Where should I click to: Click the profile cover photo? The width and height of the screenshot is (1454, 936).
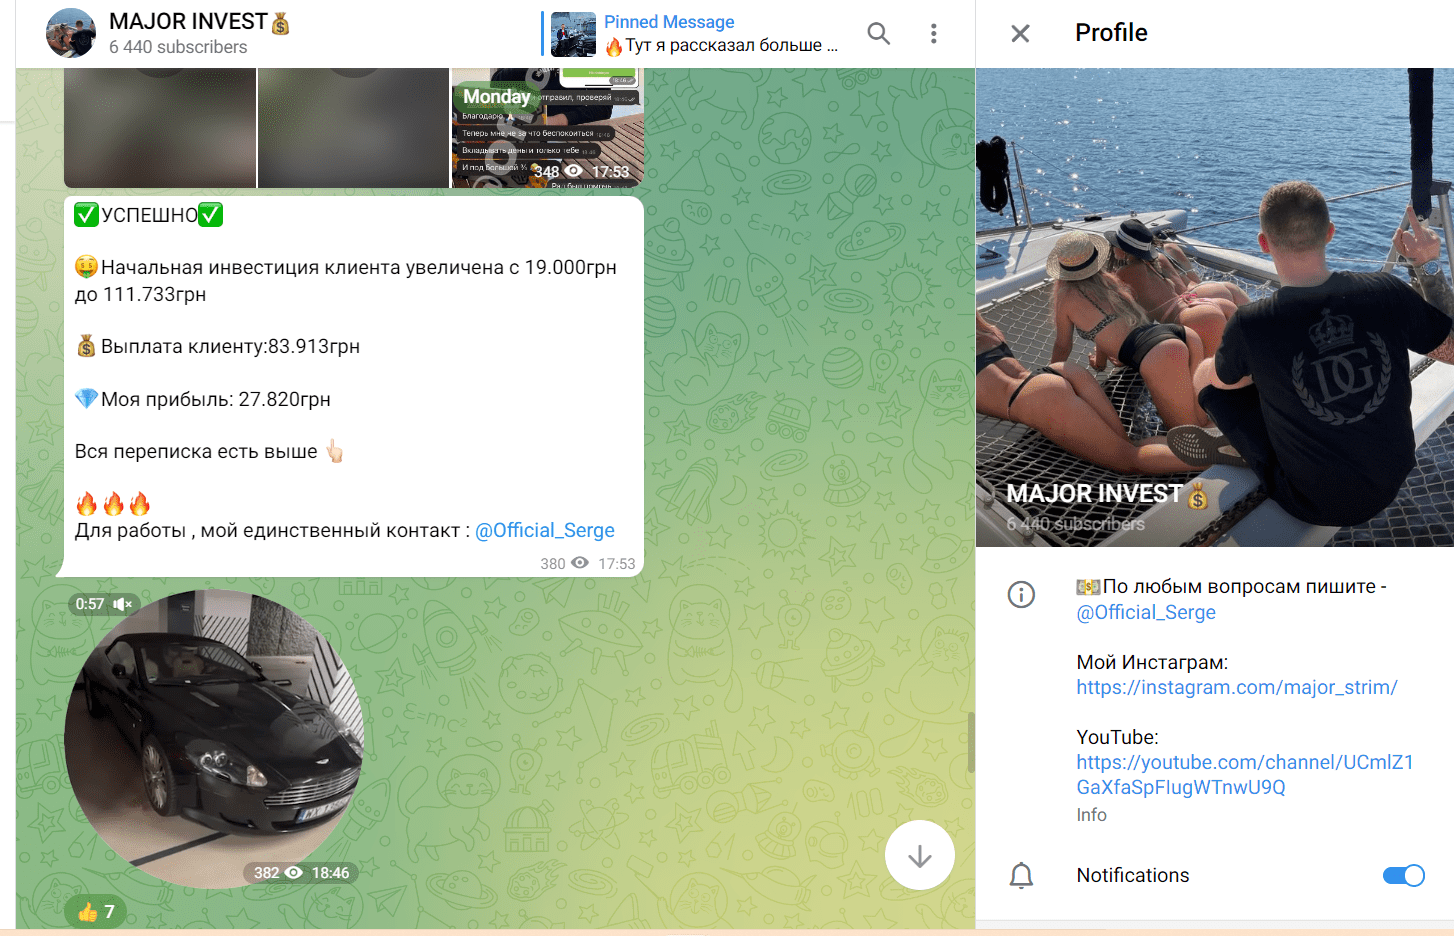(1214, 300)
